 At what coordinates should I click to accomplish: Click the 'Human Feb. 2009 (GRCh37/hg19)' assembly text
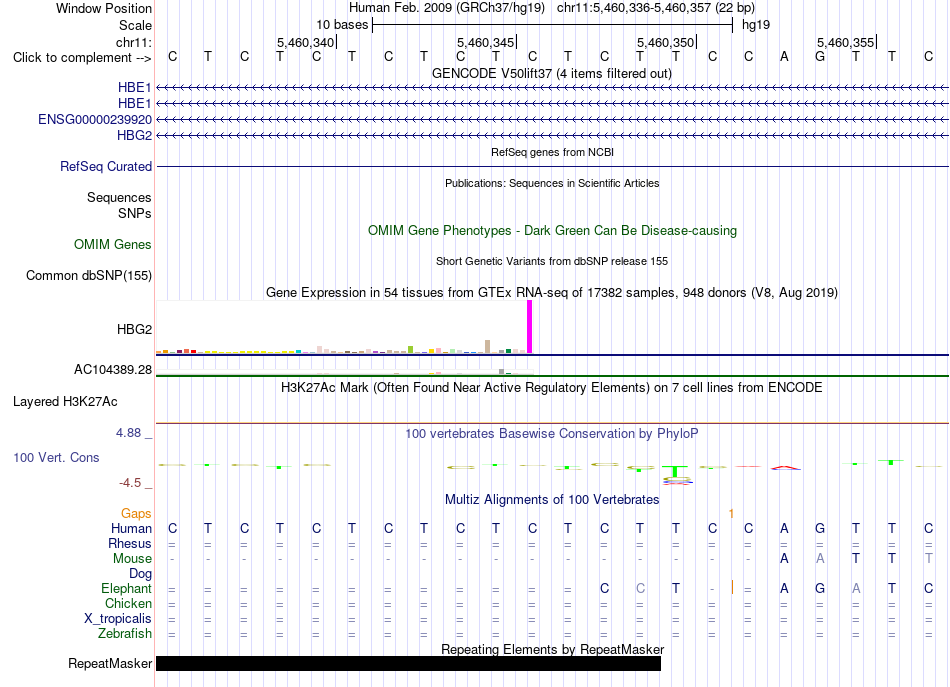(447, 8)
